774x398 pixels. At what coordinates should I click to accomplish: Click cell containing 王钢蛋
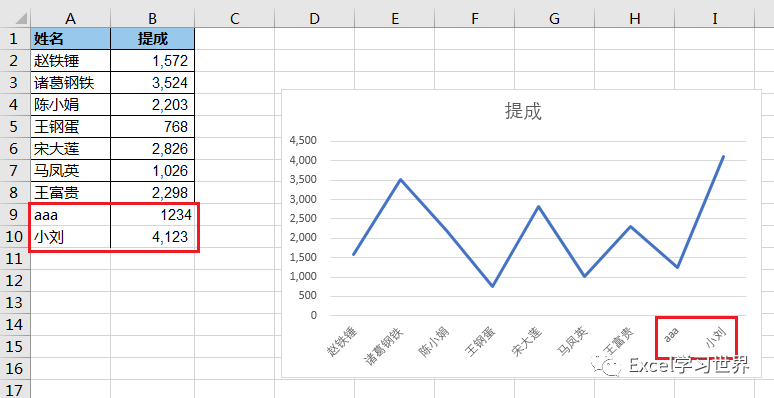pos(71,127)
